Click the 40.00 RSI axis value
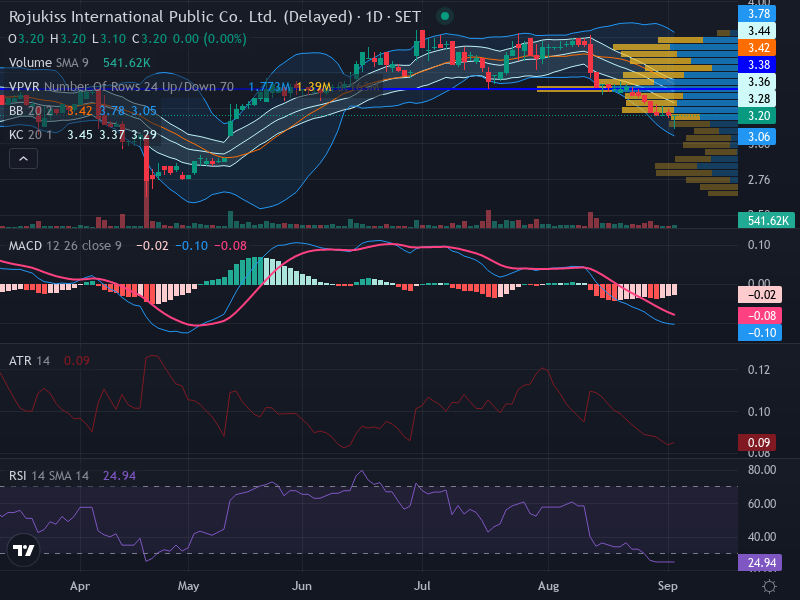 [762, 537]
